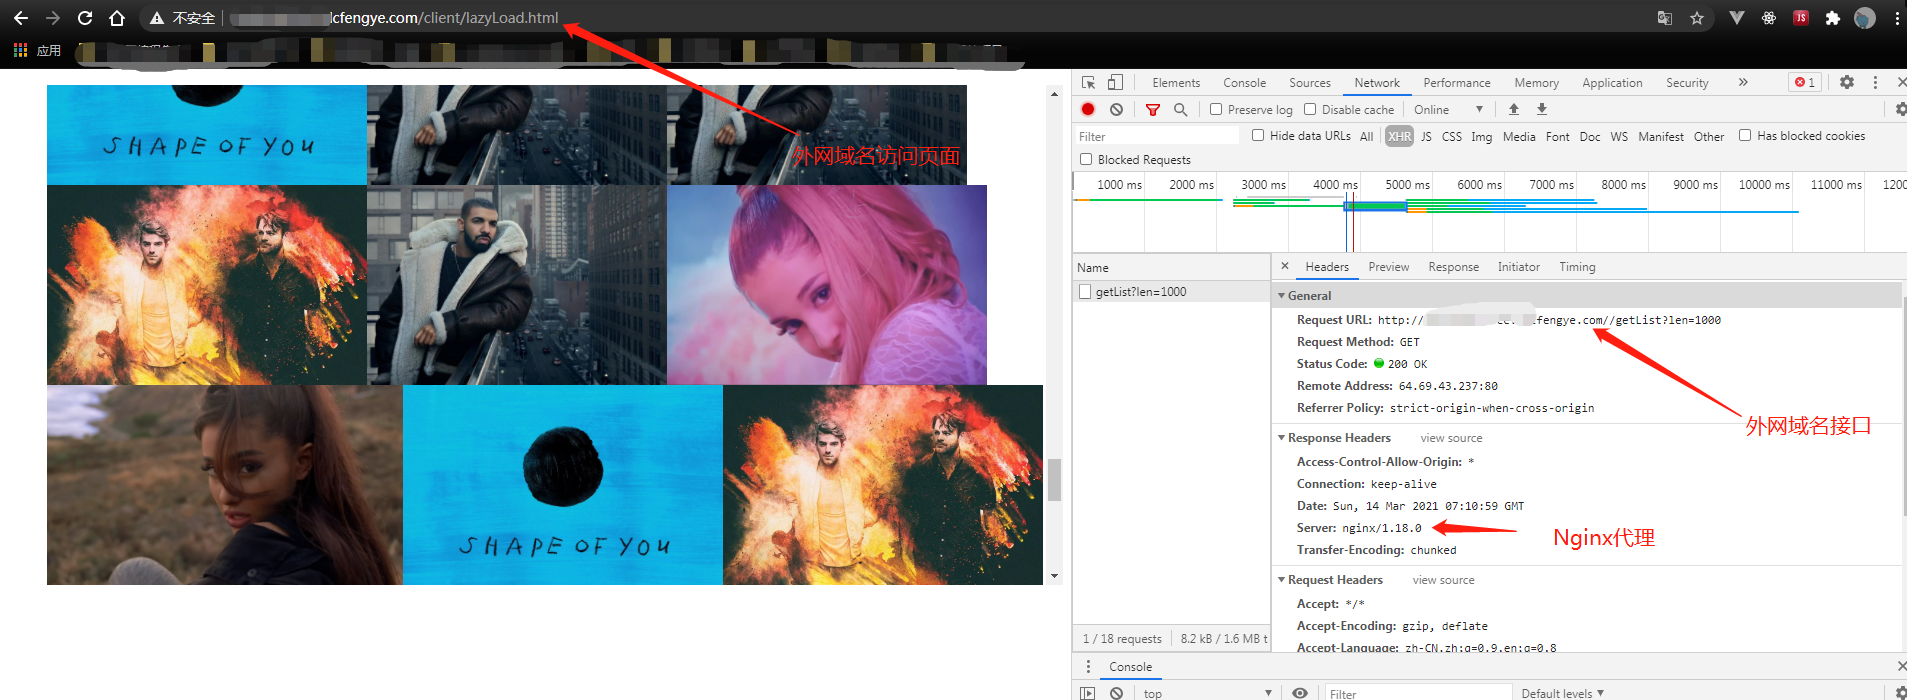Open the Timing tab of the request
The image size is (1907, 700).
click(x=1577, y=266)
